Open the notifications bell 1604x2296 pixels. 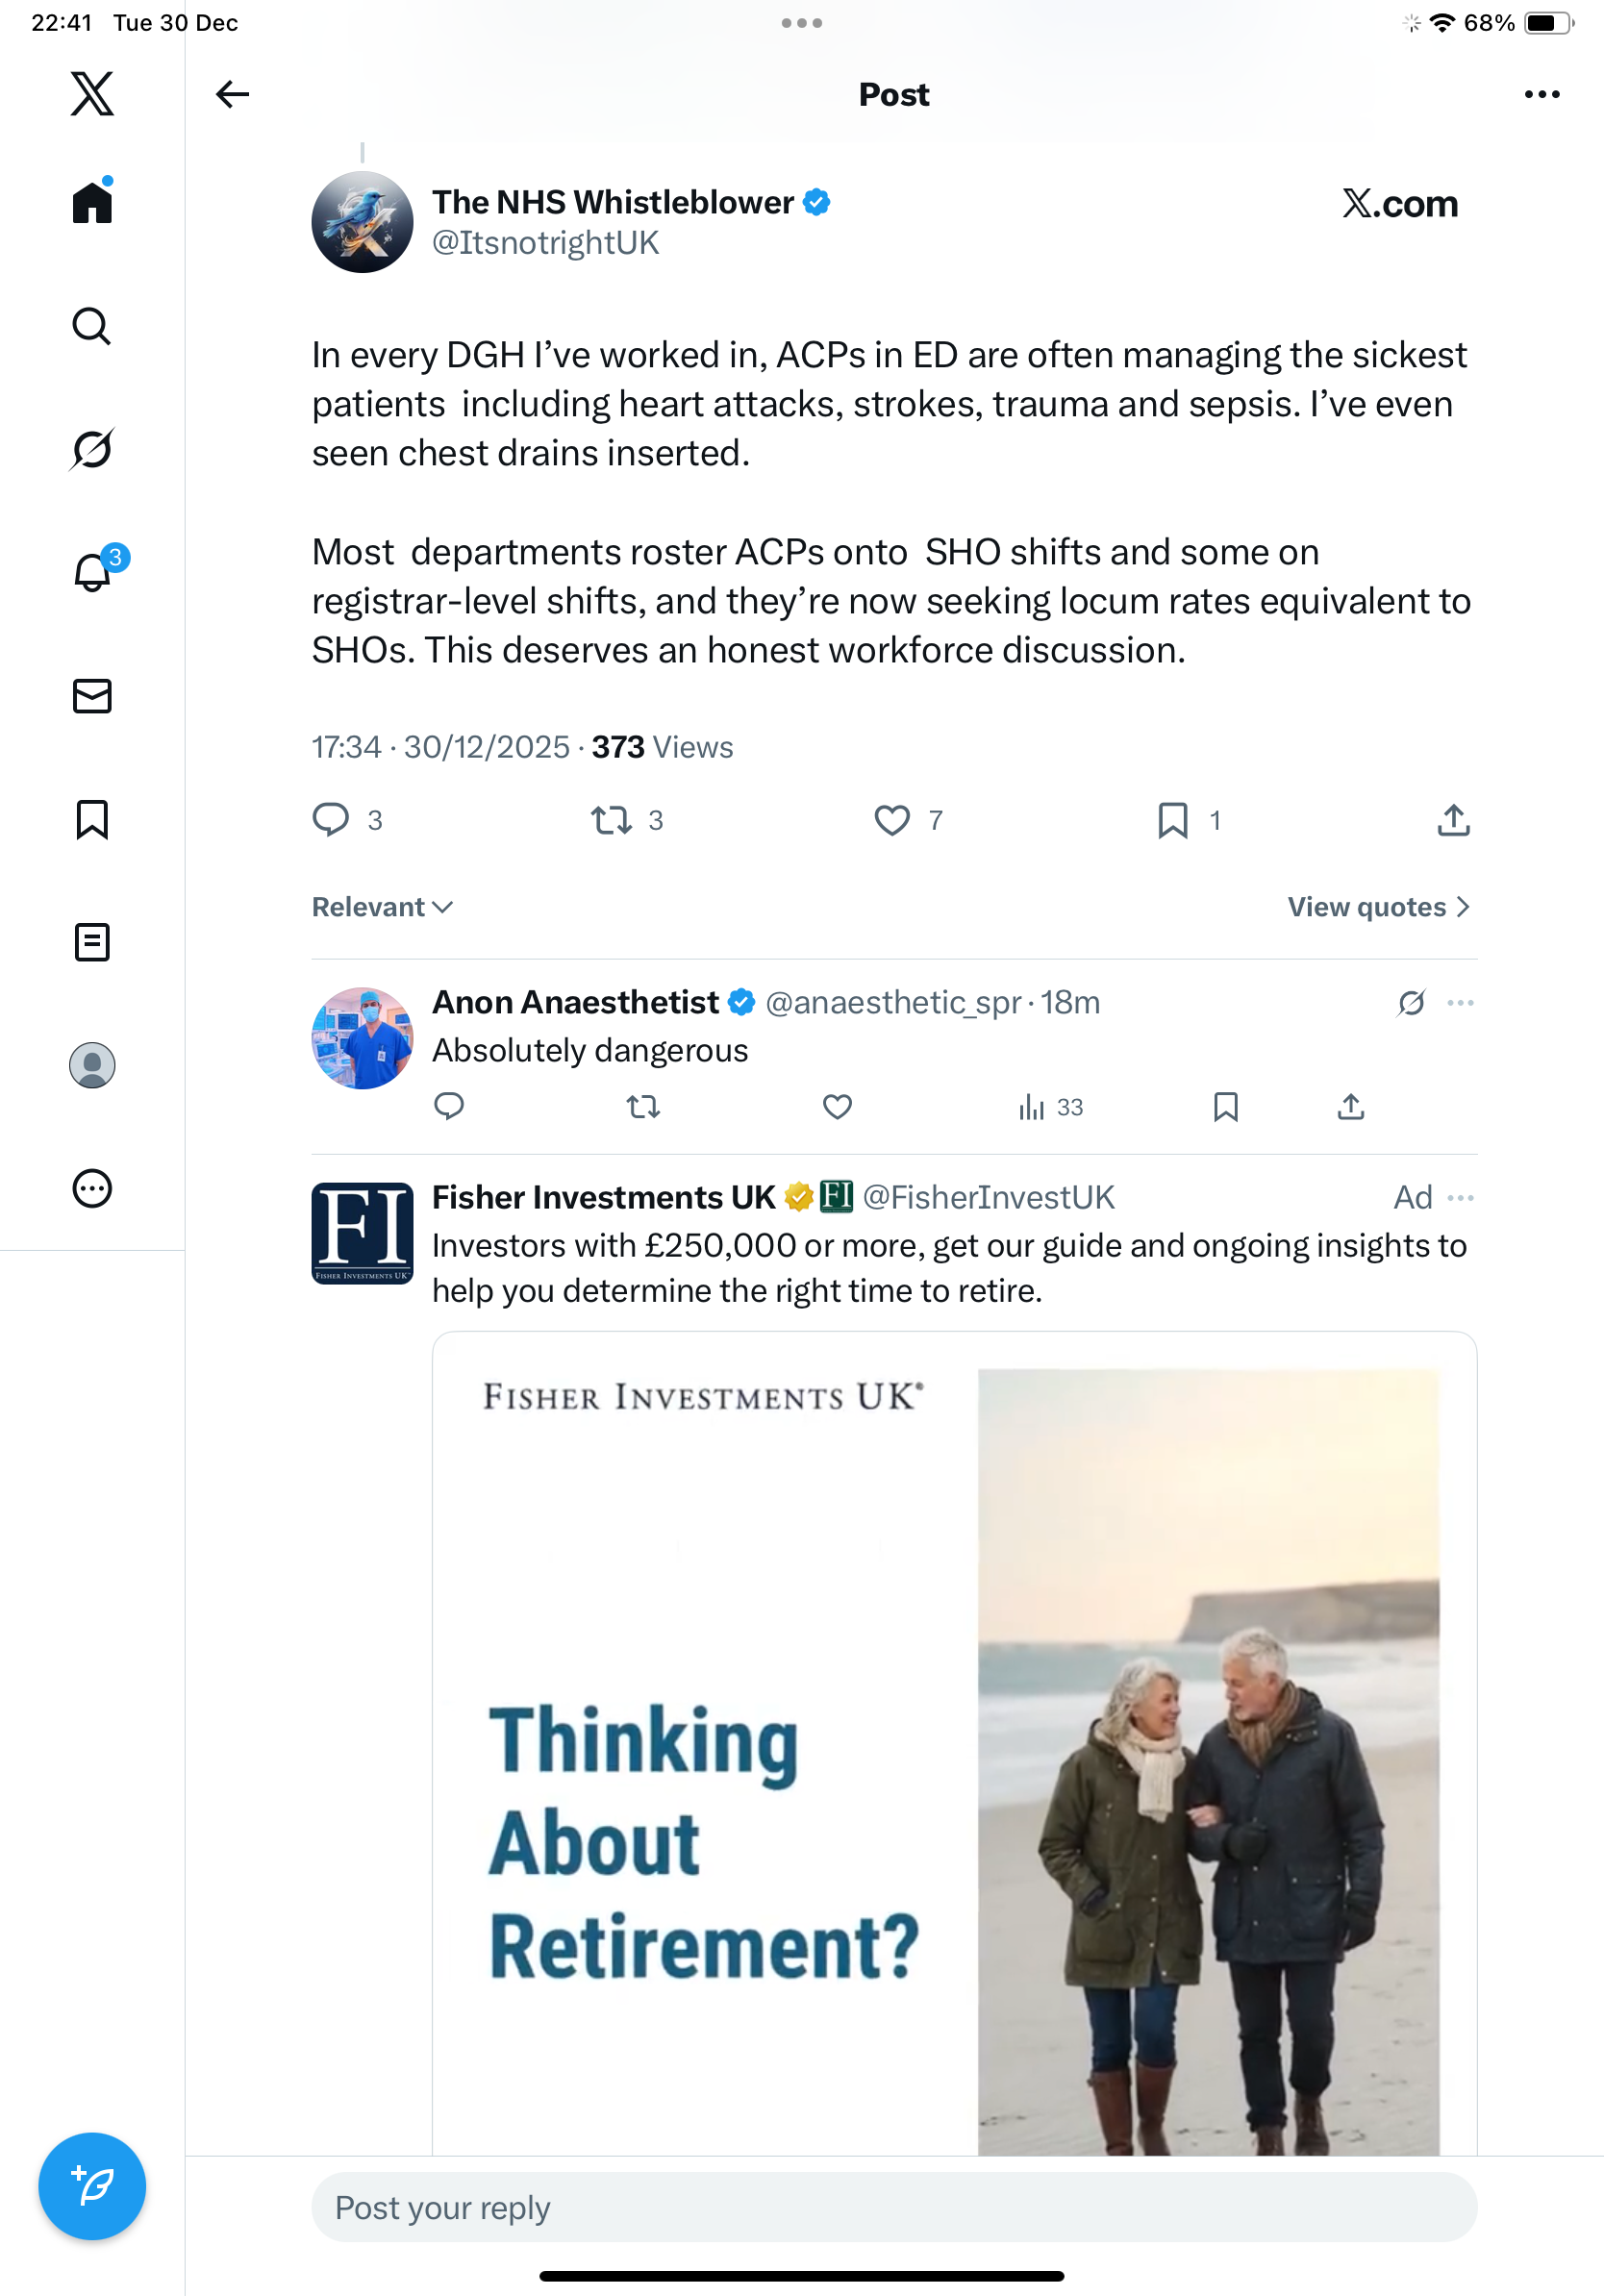(92, 573)
